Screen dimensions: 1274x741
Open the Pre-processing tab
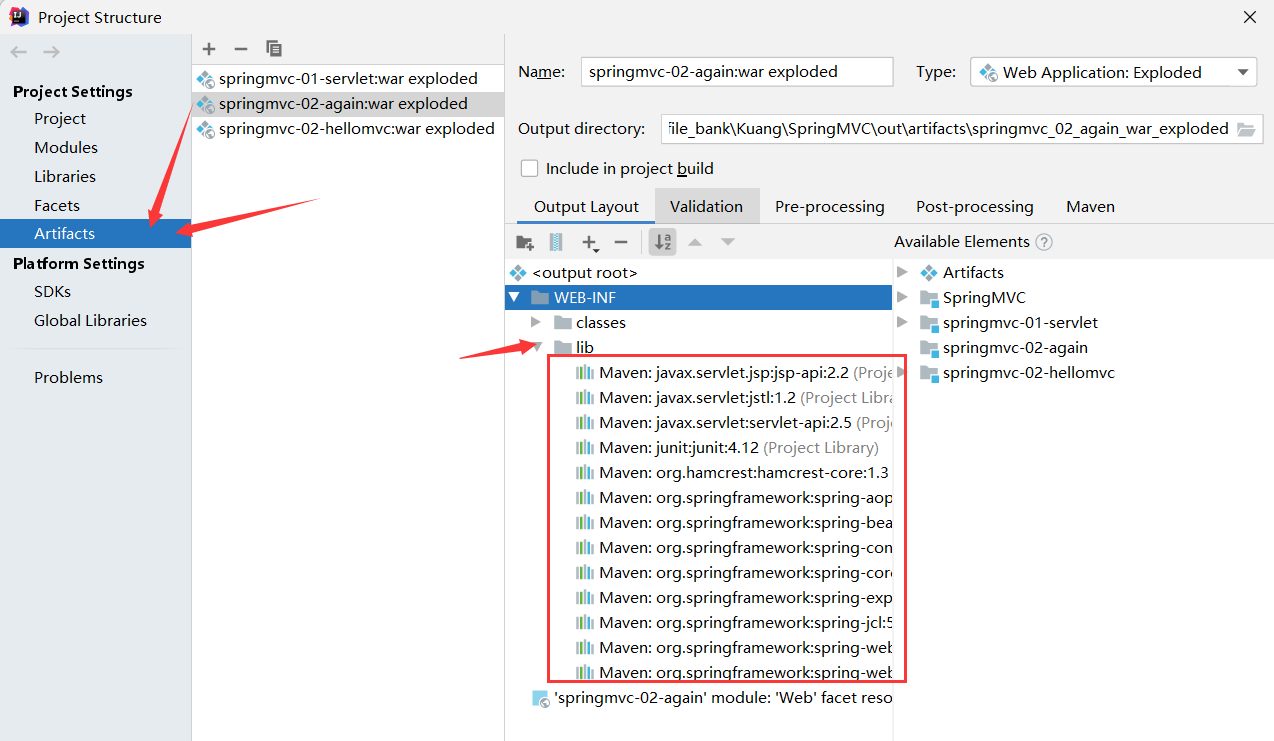(830, 206)
